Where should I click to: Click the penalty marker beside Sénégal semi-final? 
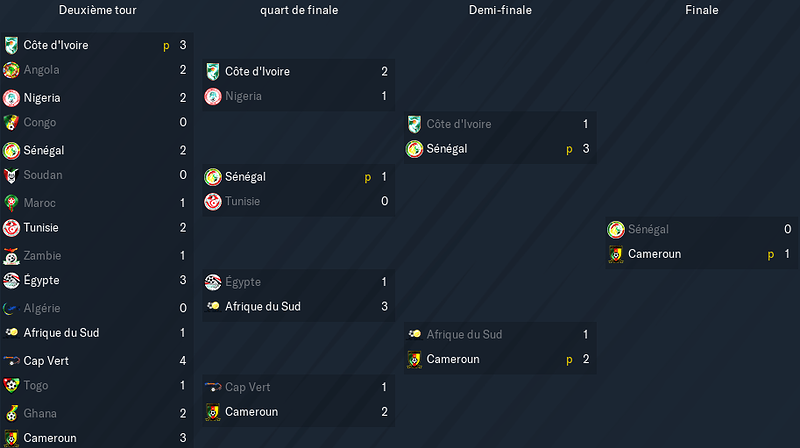coord(569,150)
